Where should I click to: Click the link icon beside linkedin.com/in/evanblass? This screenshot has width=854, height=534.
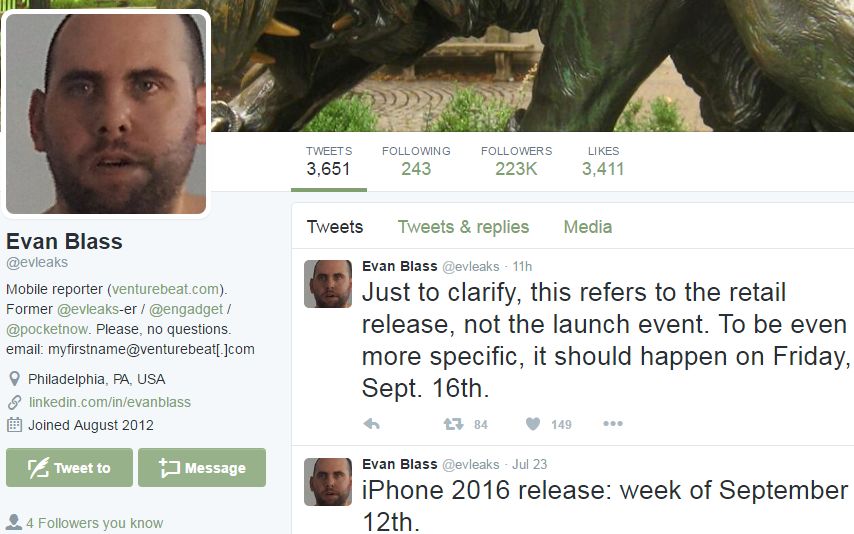pos(15,402)
